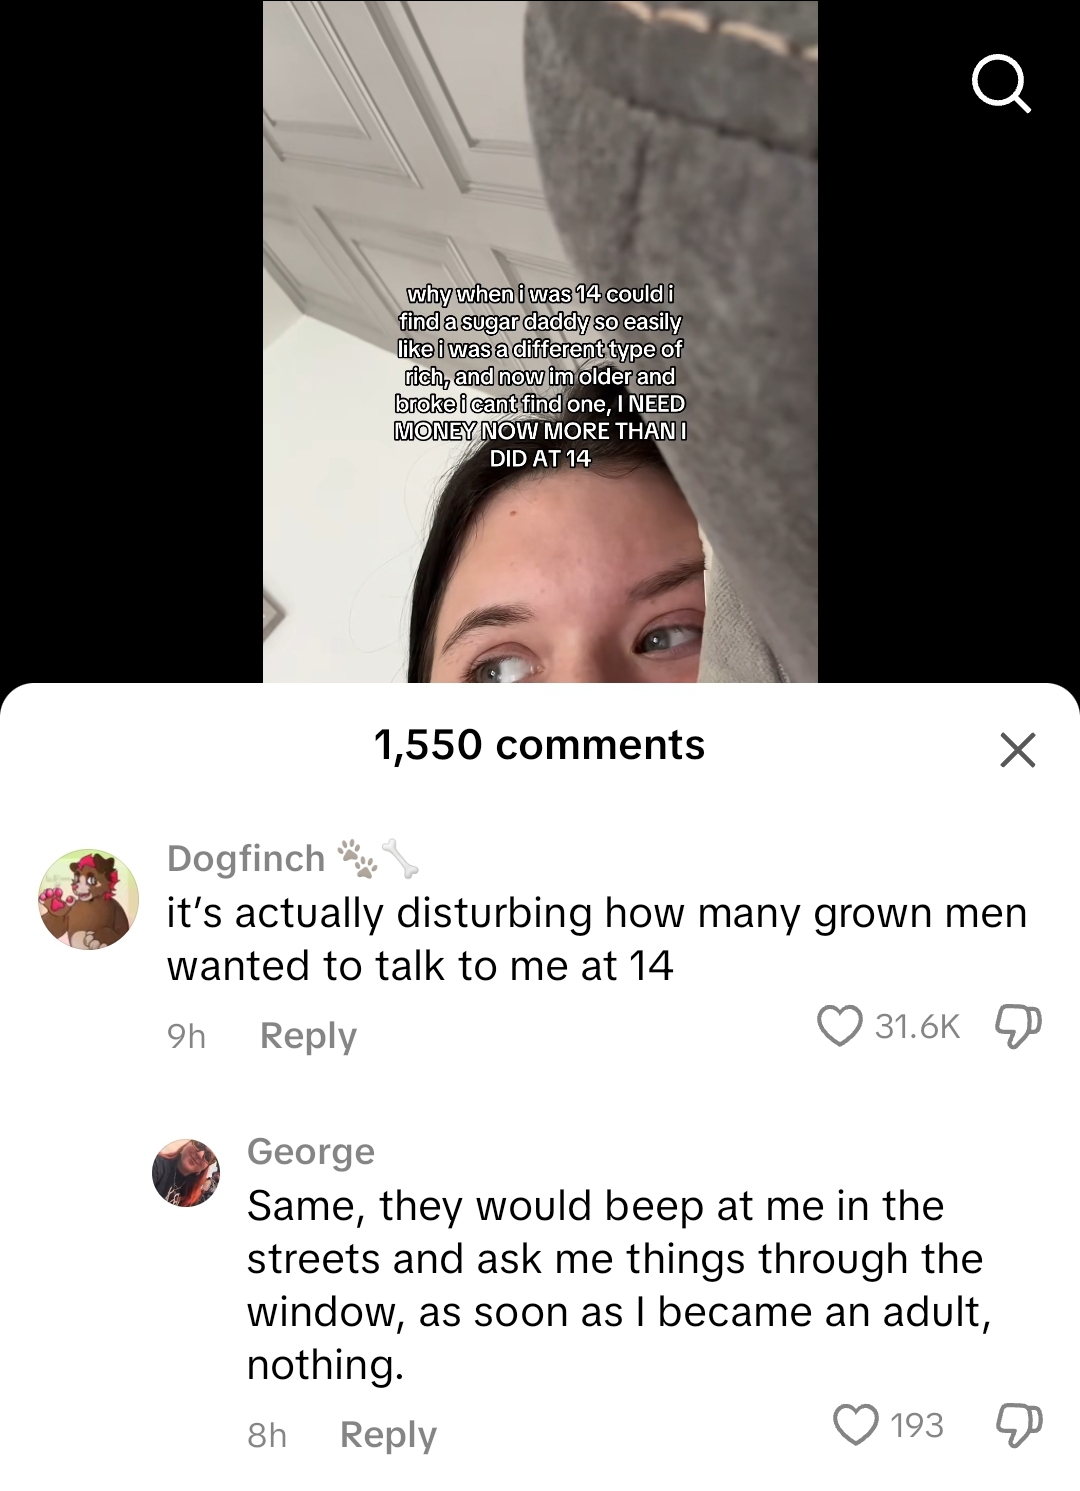The height and width of the screenshot is (1491, 1080).
Task: Open Dogfinch's profile avatar
Action: click(88, 899)
